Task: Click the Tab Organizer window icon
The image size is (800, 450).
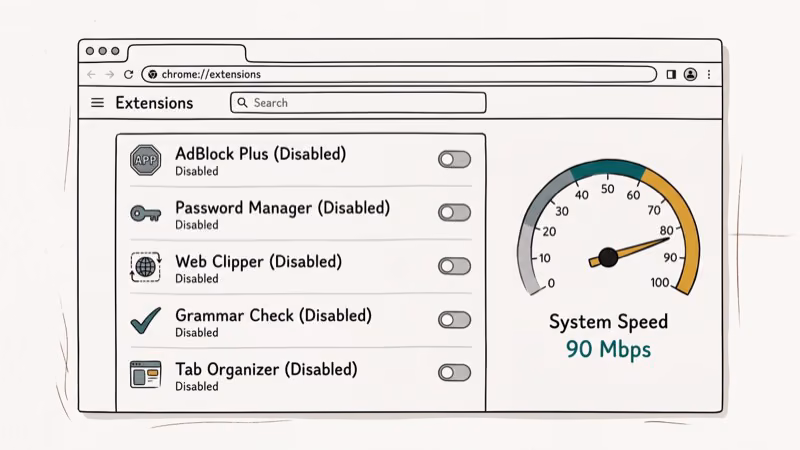Action: (x=145, y=374)
